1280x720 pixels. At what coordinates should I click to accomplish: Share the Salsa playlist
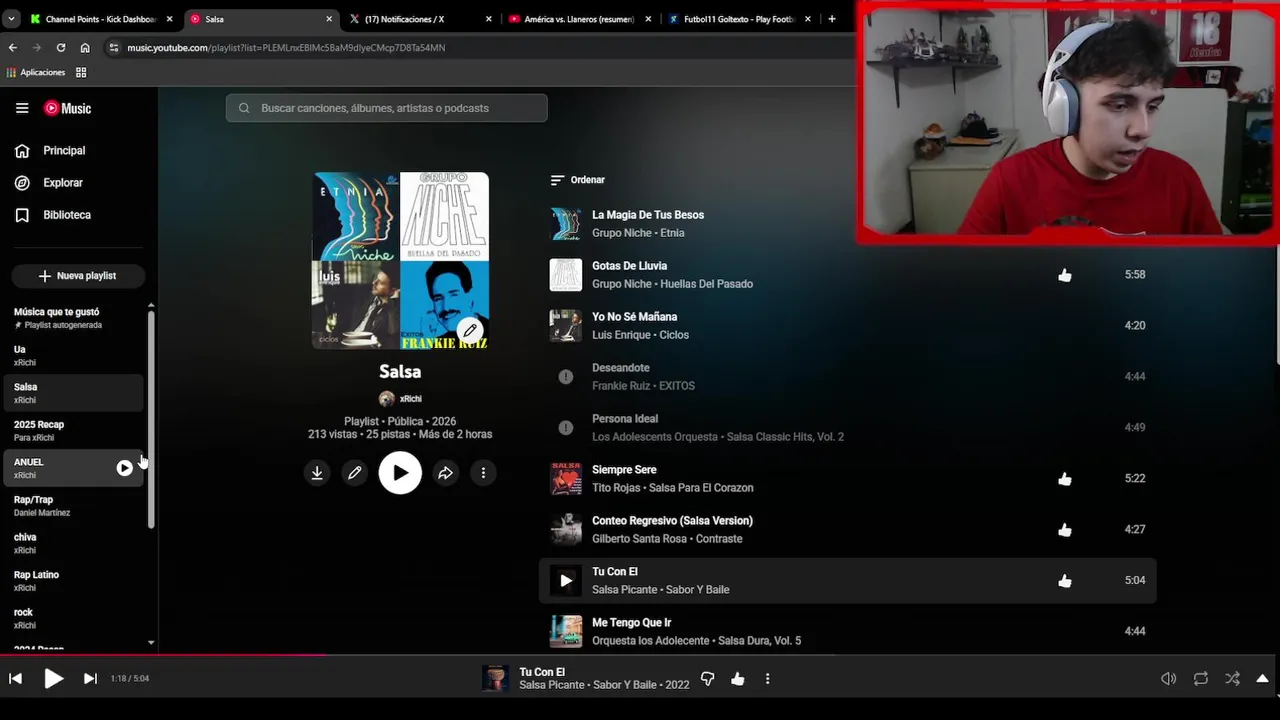click(445, 473)
